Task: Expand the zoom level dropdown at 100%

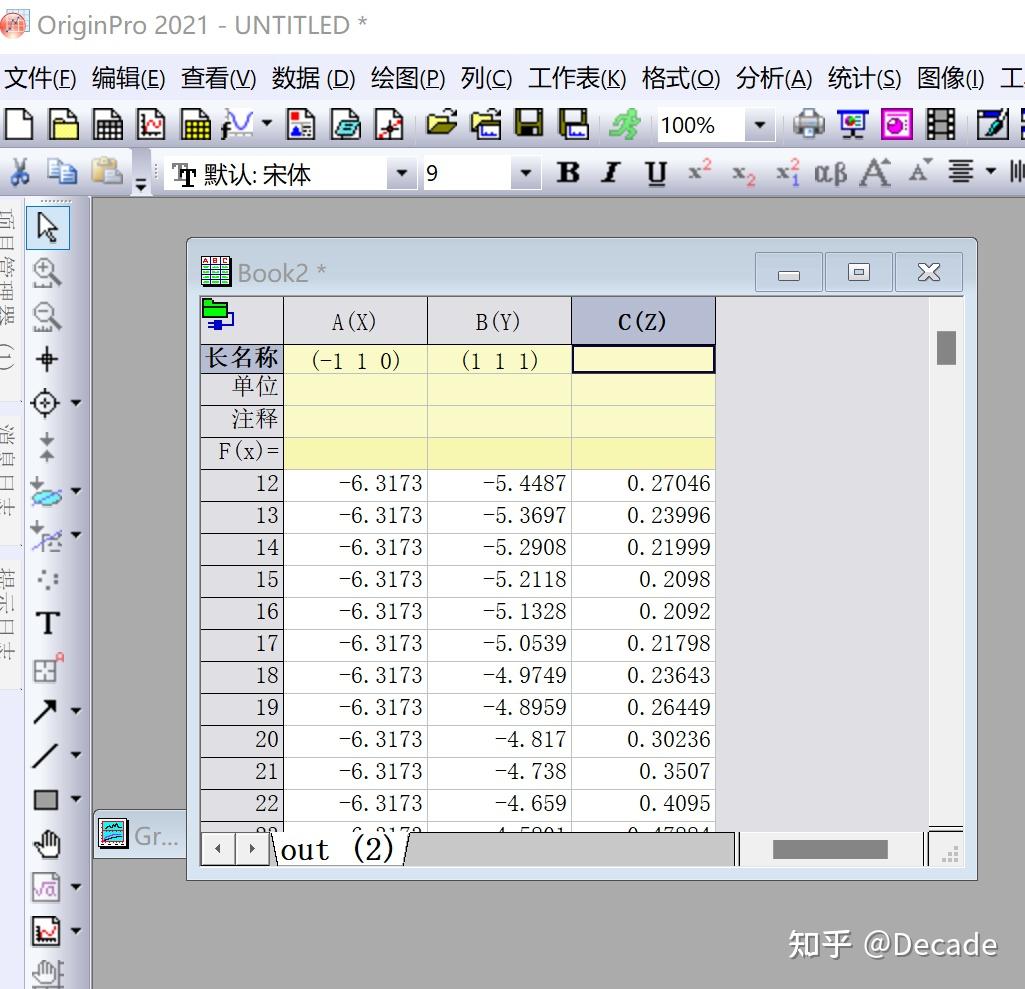Action: pos(757,125)
